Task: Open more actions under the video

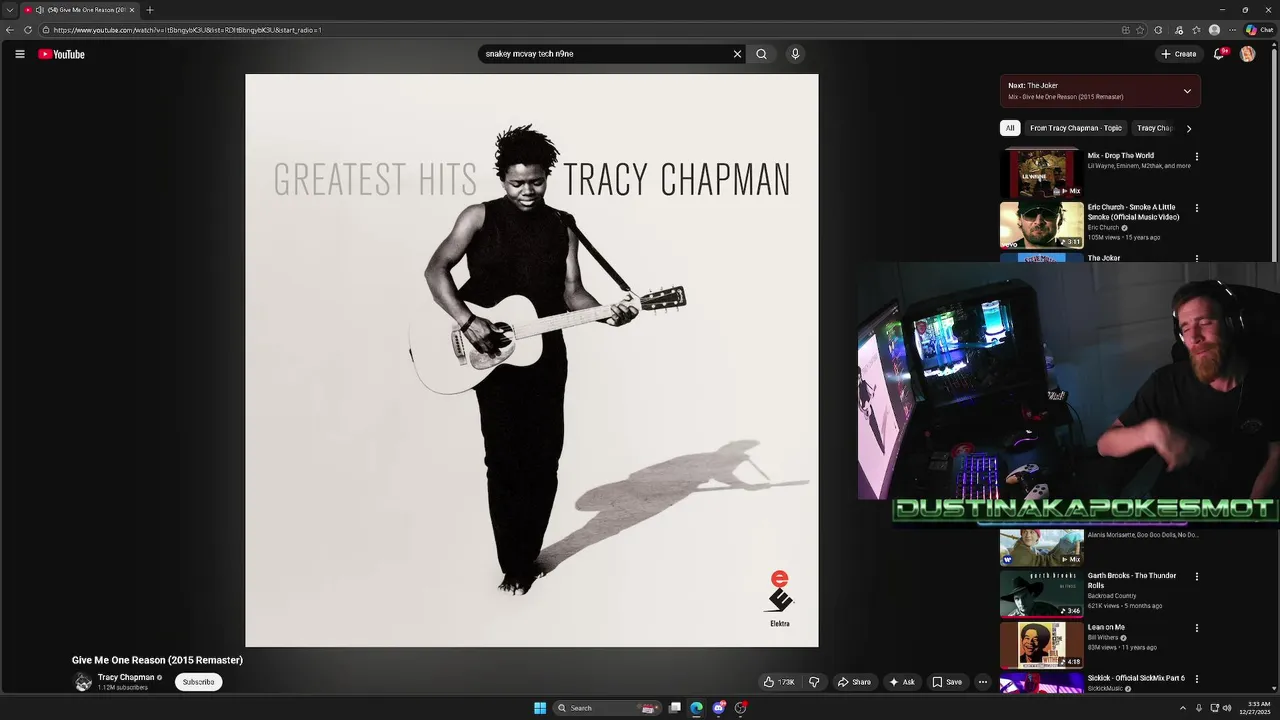Action: pyautogui.click(x=983, y=682)
